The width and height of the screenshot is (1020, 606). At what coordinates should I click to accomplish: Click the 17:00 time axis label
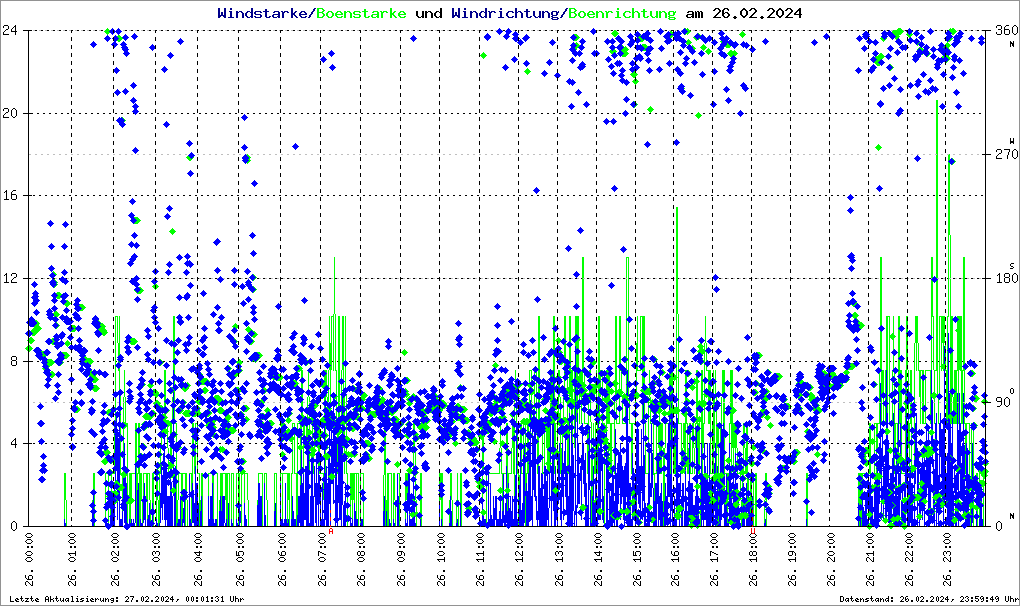click(714, 560)
